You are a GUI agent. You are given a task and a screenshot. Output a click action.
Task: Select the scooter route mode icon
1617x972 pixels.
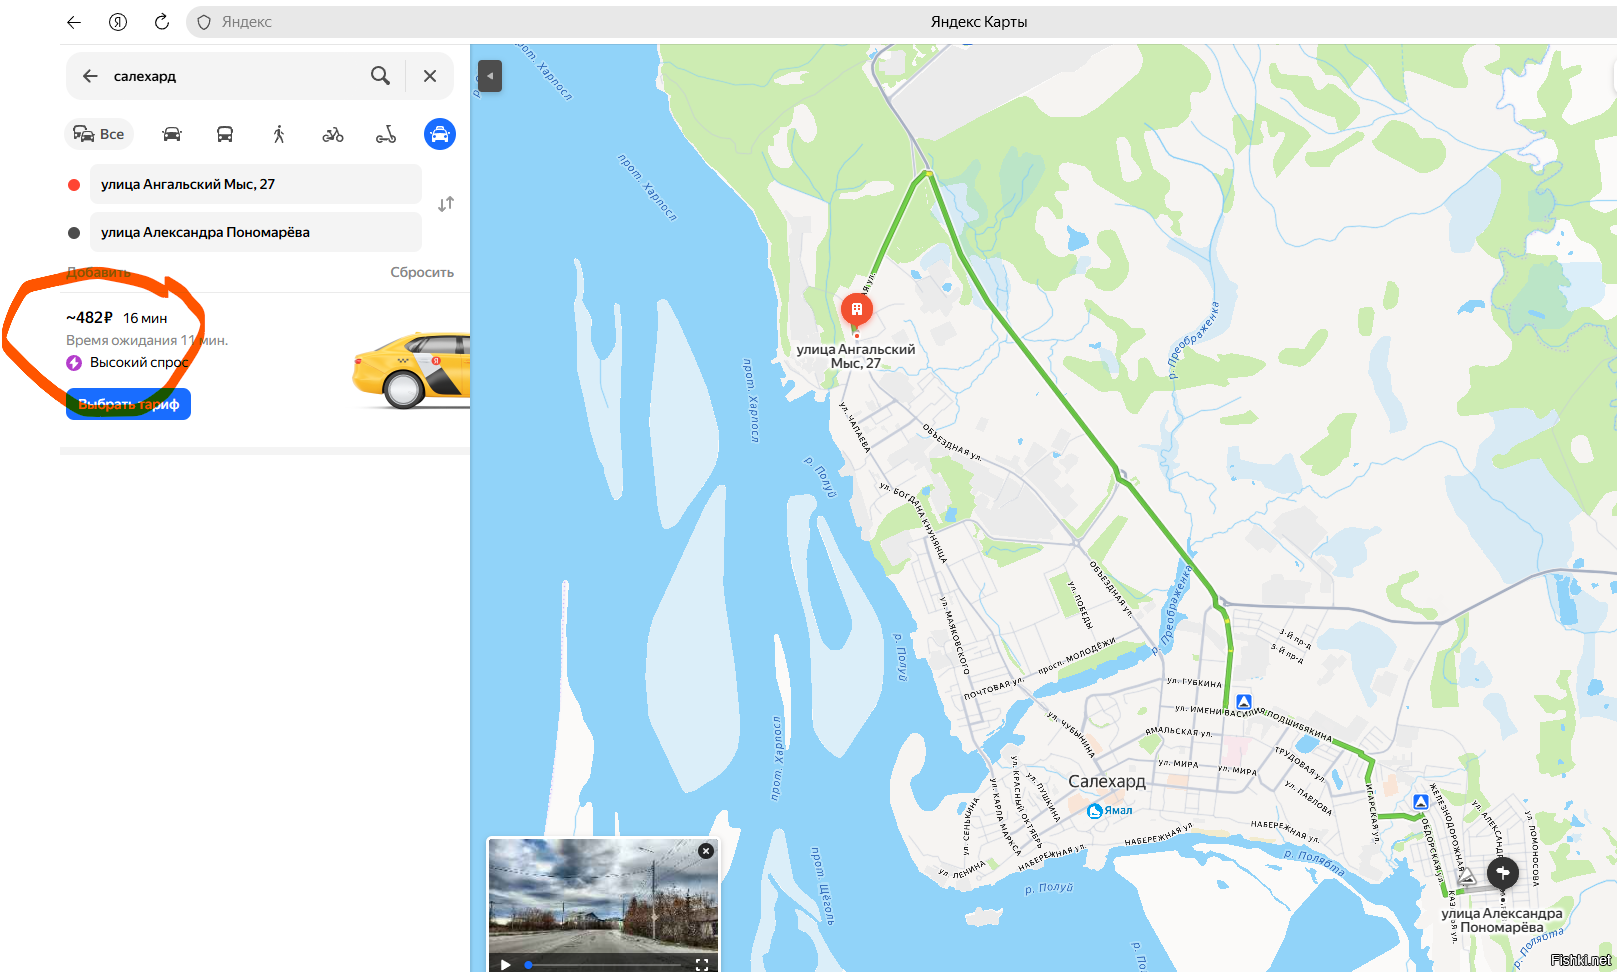coord(386,134)
